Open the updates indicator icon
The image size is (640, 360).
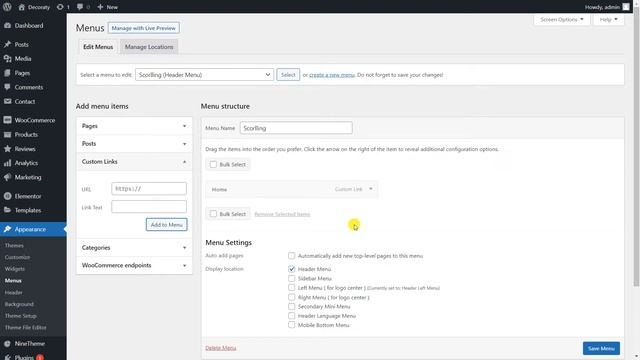(x=60, y=7)
